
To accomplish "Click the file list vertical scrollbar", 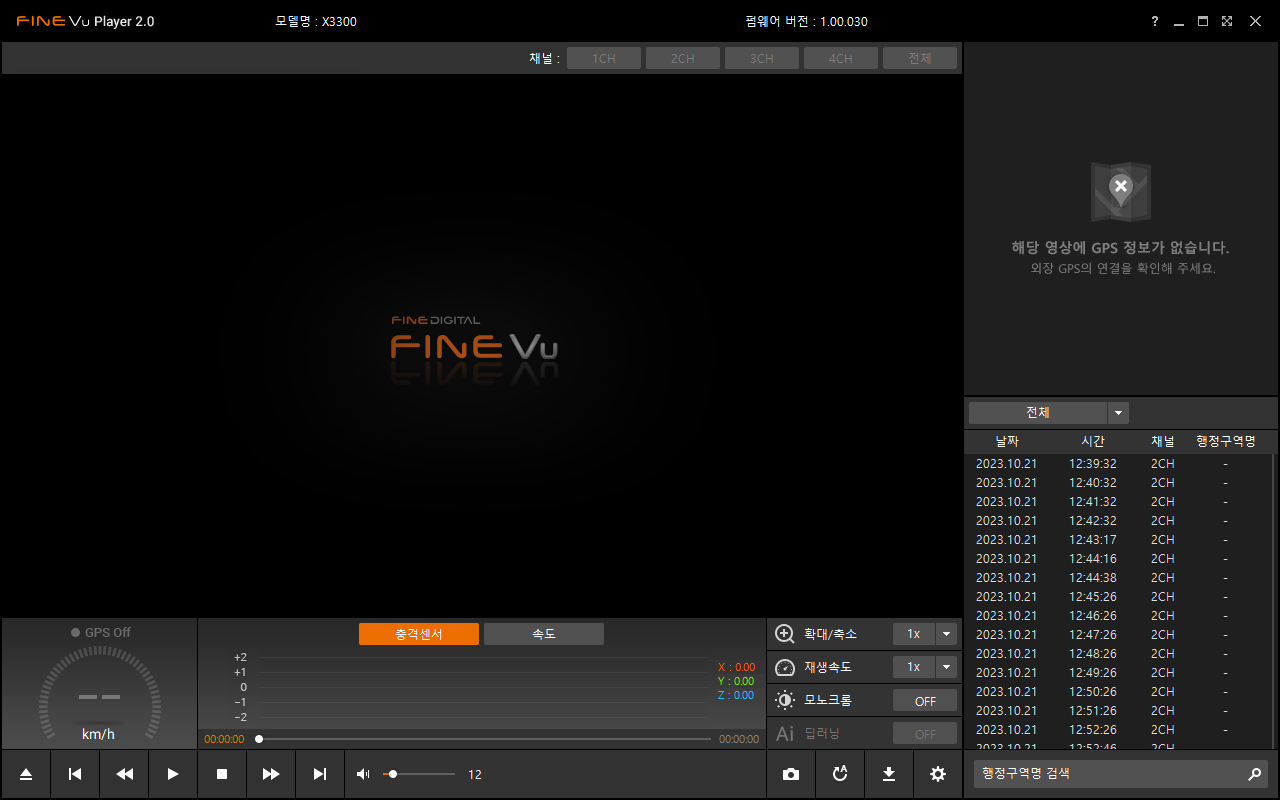I will tap(1274, 600).
